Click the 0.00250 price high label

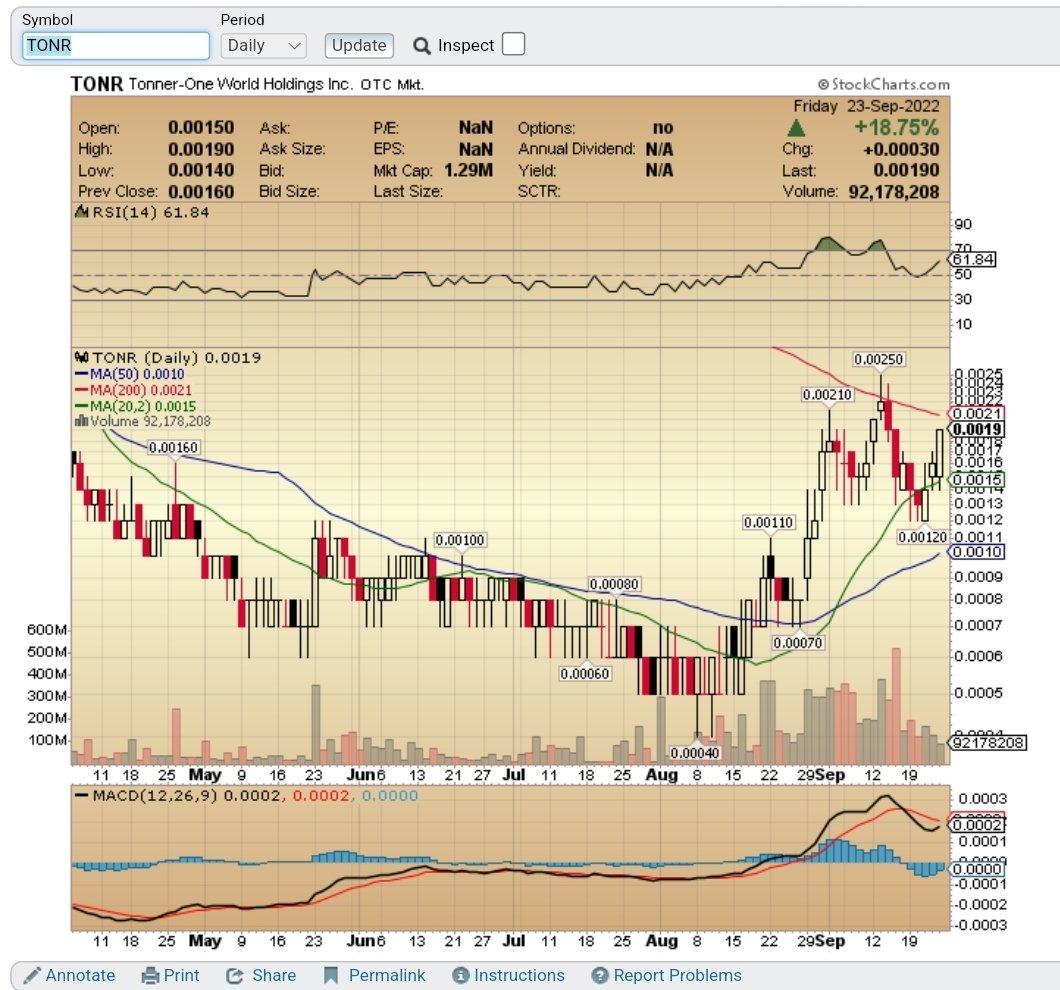click(878, 359)
